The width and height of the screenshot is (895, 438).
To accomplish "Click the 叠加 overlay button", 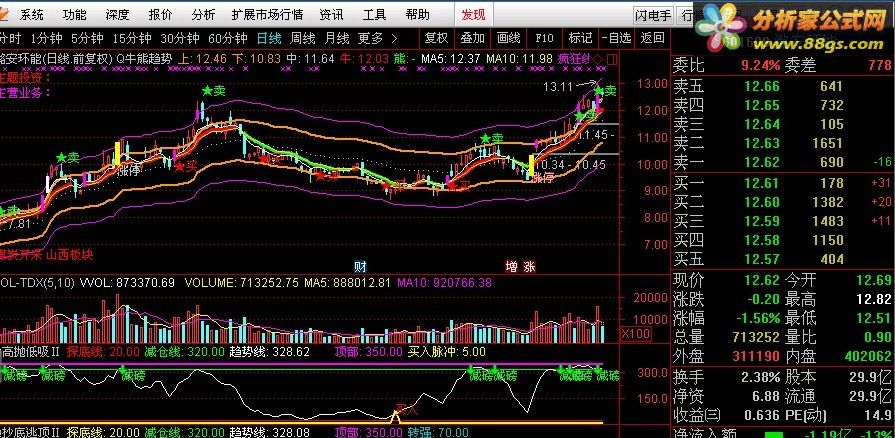I will click(x=473, y=38).
